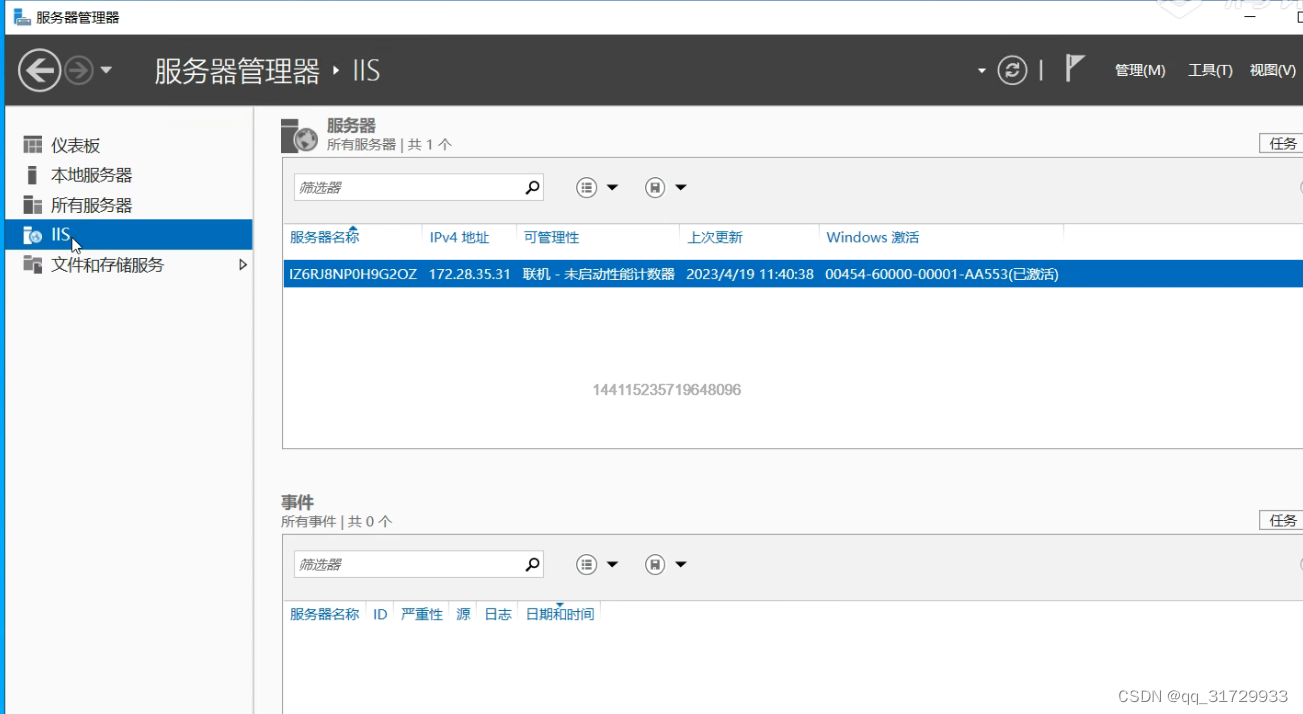This screenshot has height=714, width=1303.
Task: Open the list view options dropdown arrow
Action: pos(613,187)
